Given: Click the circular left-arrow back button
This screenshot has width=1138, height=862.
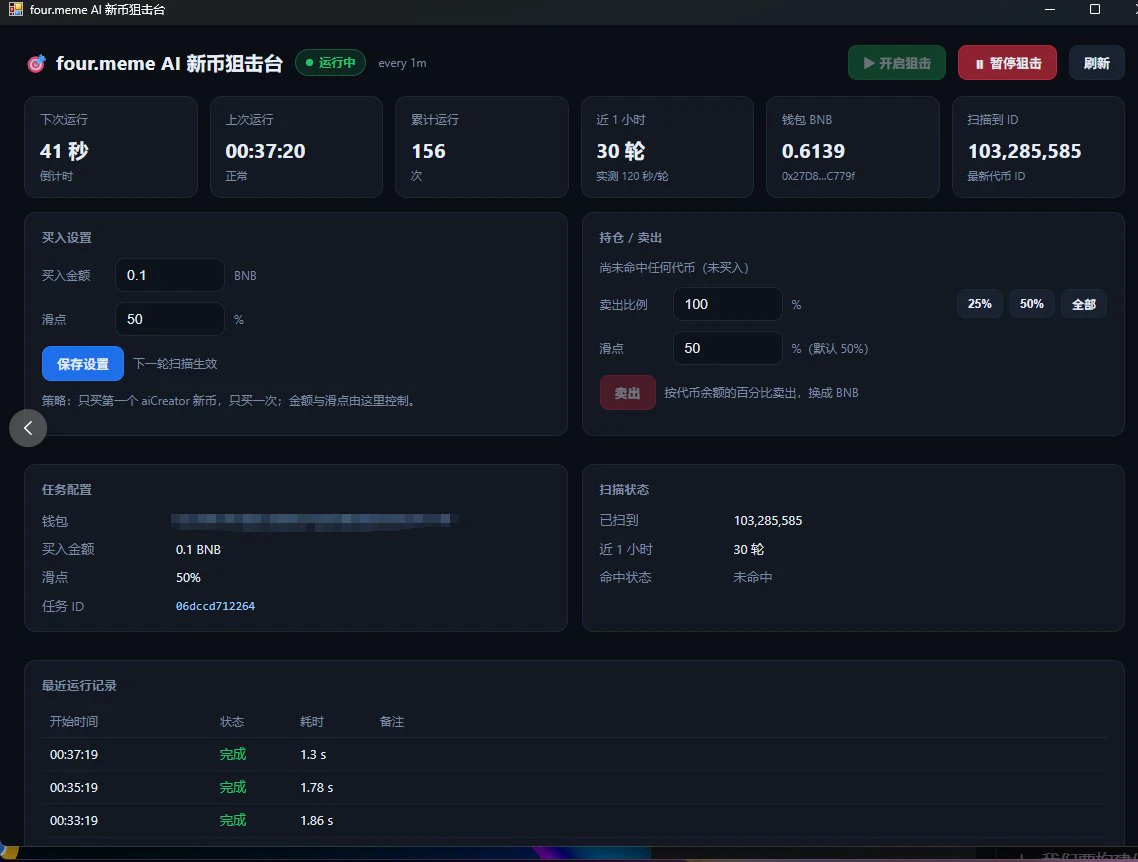Looking at the screenshot, I should point(28,428).
